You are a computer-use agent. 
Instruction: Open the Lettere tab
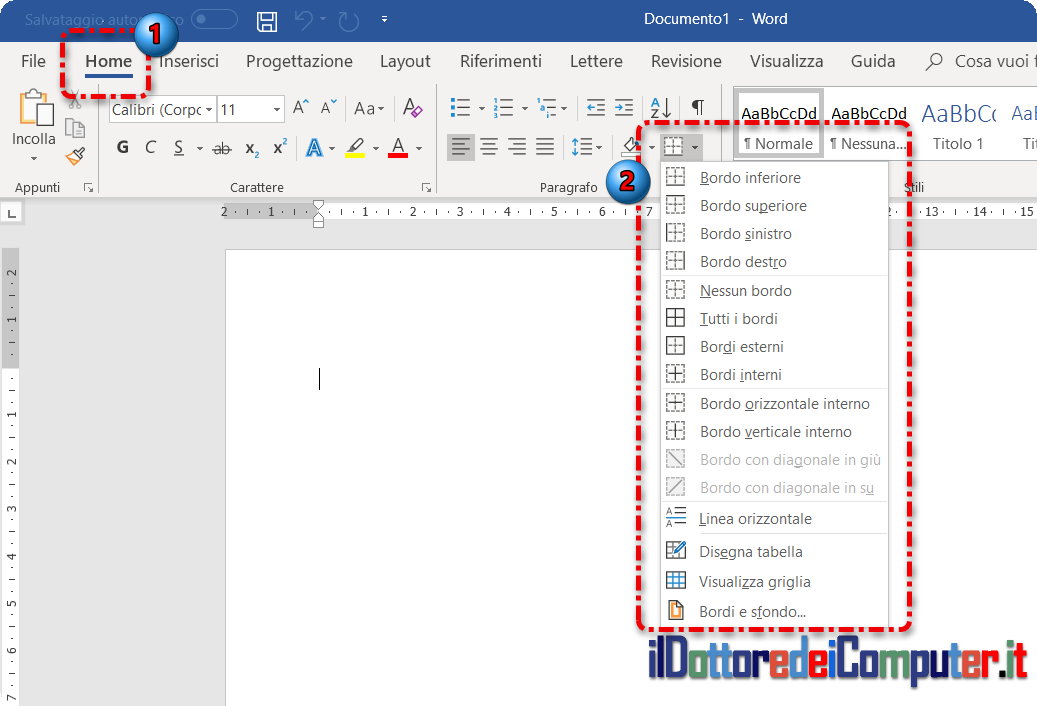tap(596, 61)
